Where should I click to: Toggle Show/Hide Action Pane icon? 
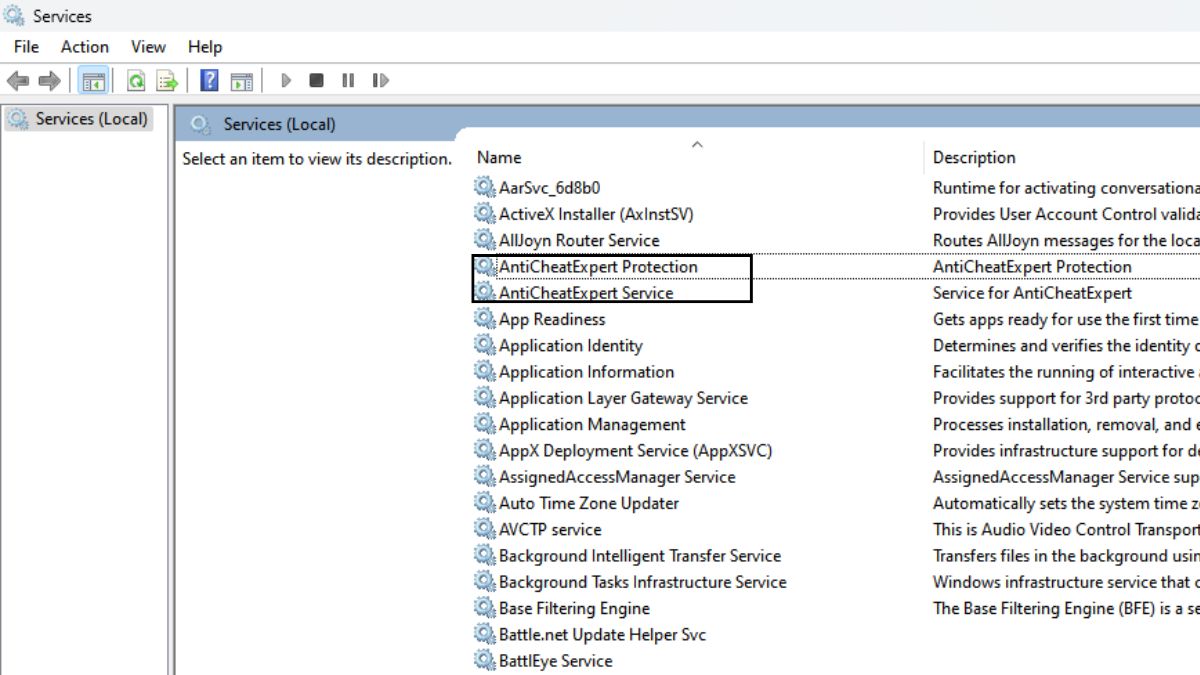[x=241, y=81]
